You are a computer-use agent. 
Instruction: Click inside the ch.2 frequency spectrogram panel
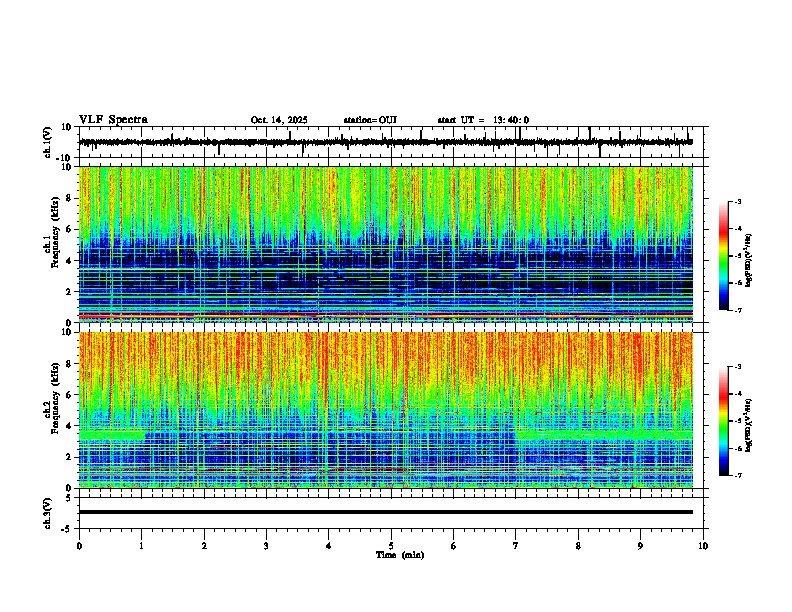385,410
